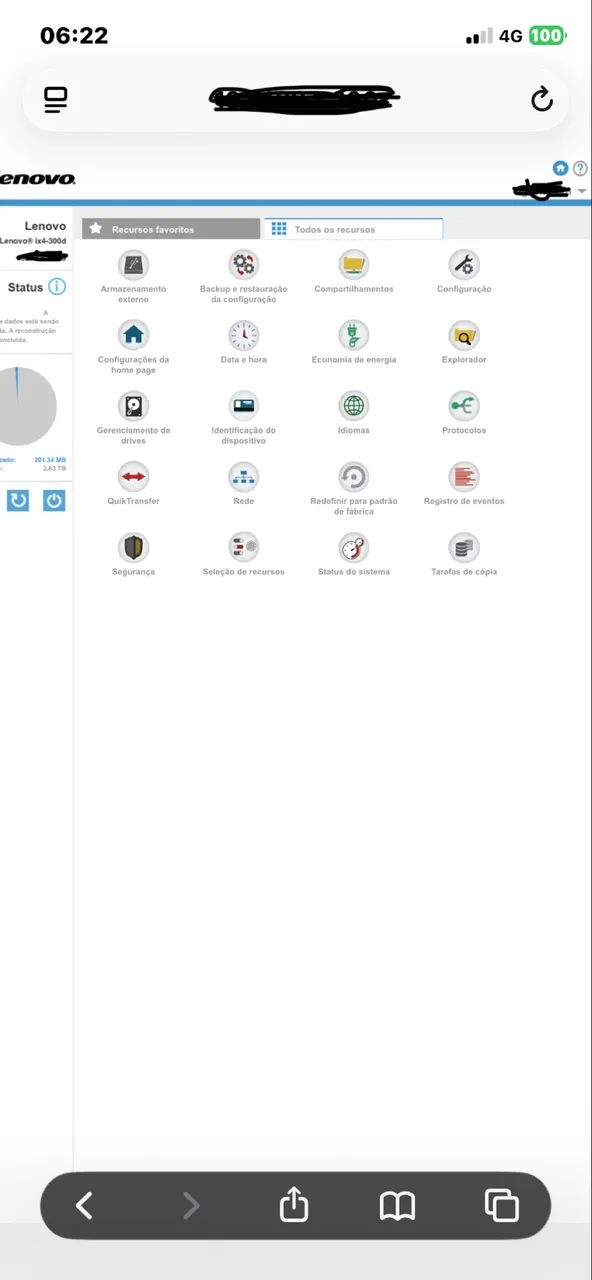The width and height of the screenshot is (592, 1280).
Task: Click the power button in Status panel
Action: click(54, 500)
